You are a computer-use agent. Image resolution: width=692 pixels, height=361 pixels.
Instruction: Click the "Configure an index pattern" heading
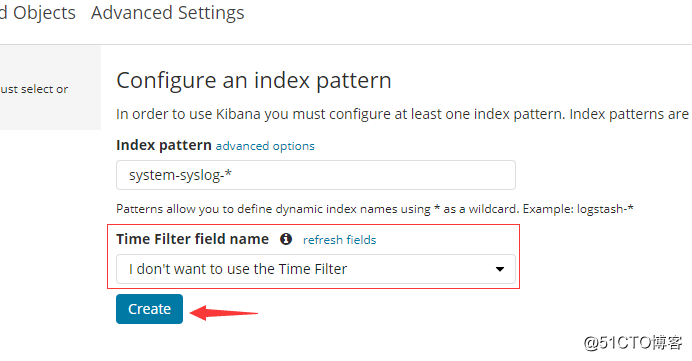[254, 80]
